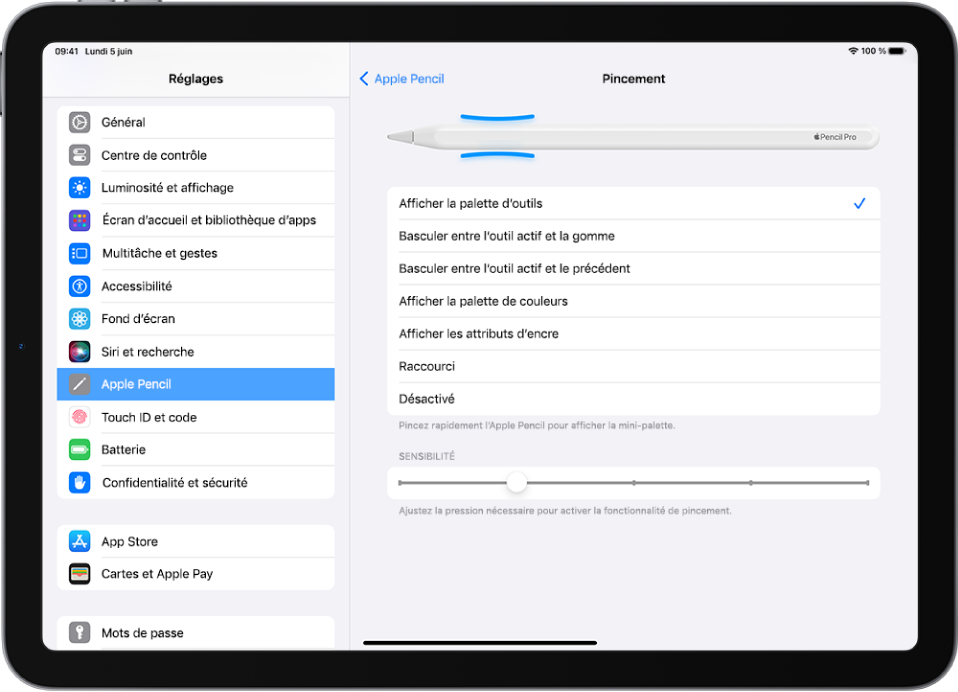
Task: Tap the home indicator bar
Action: point(480,643)
